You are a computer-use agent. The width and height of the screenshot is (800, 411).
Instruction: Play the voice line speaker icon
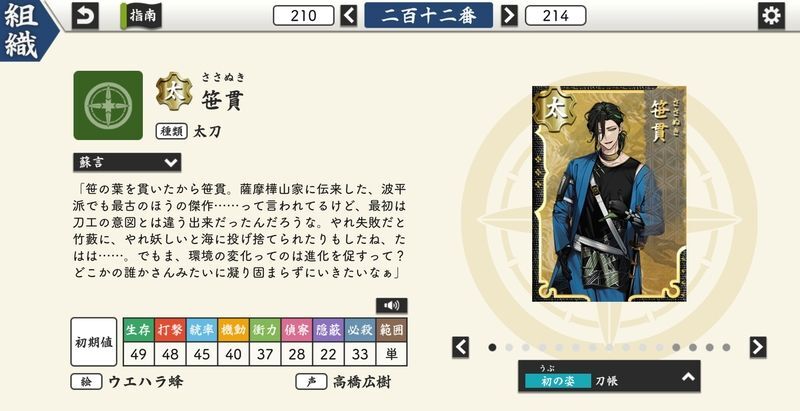(391, 305)
